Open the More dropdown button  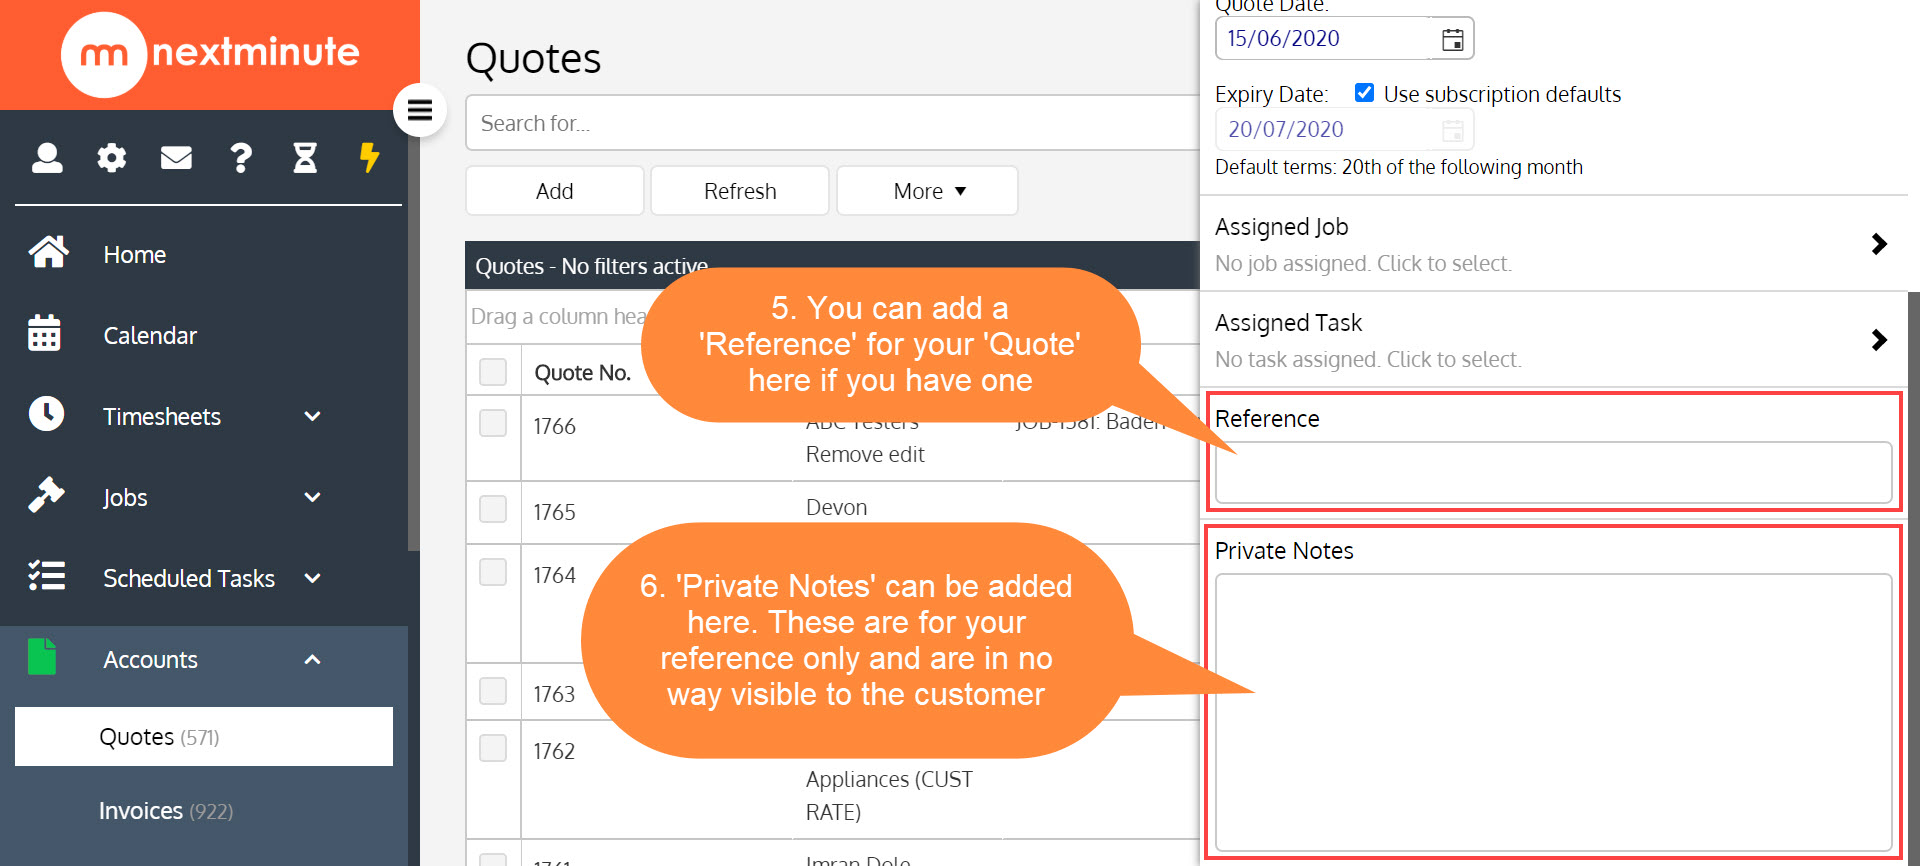[x=927, y=191]
